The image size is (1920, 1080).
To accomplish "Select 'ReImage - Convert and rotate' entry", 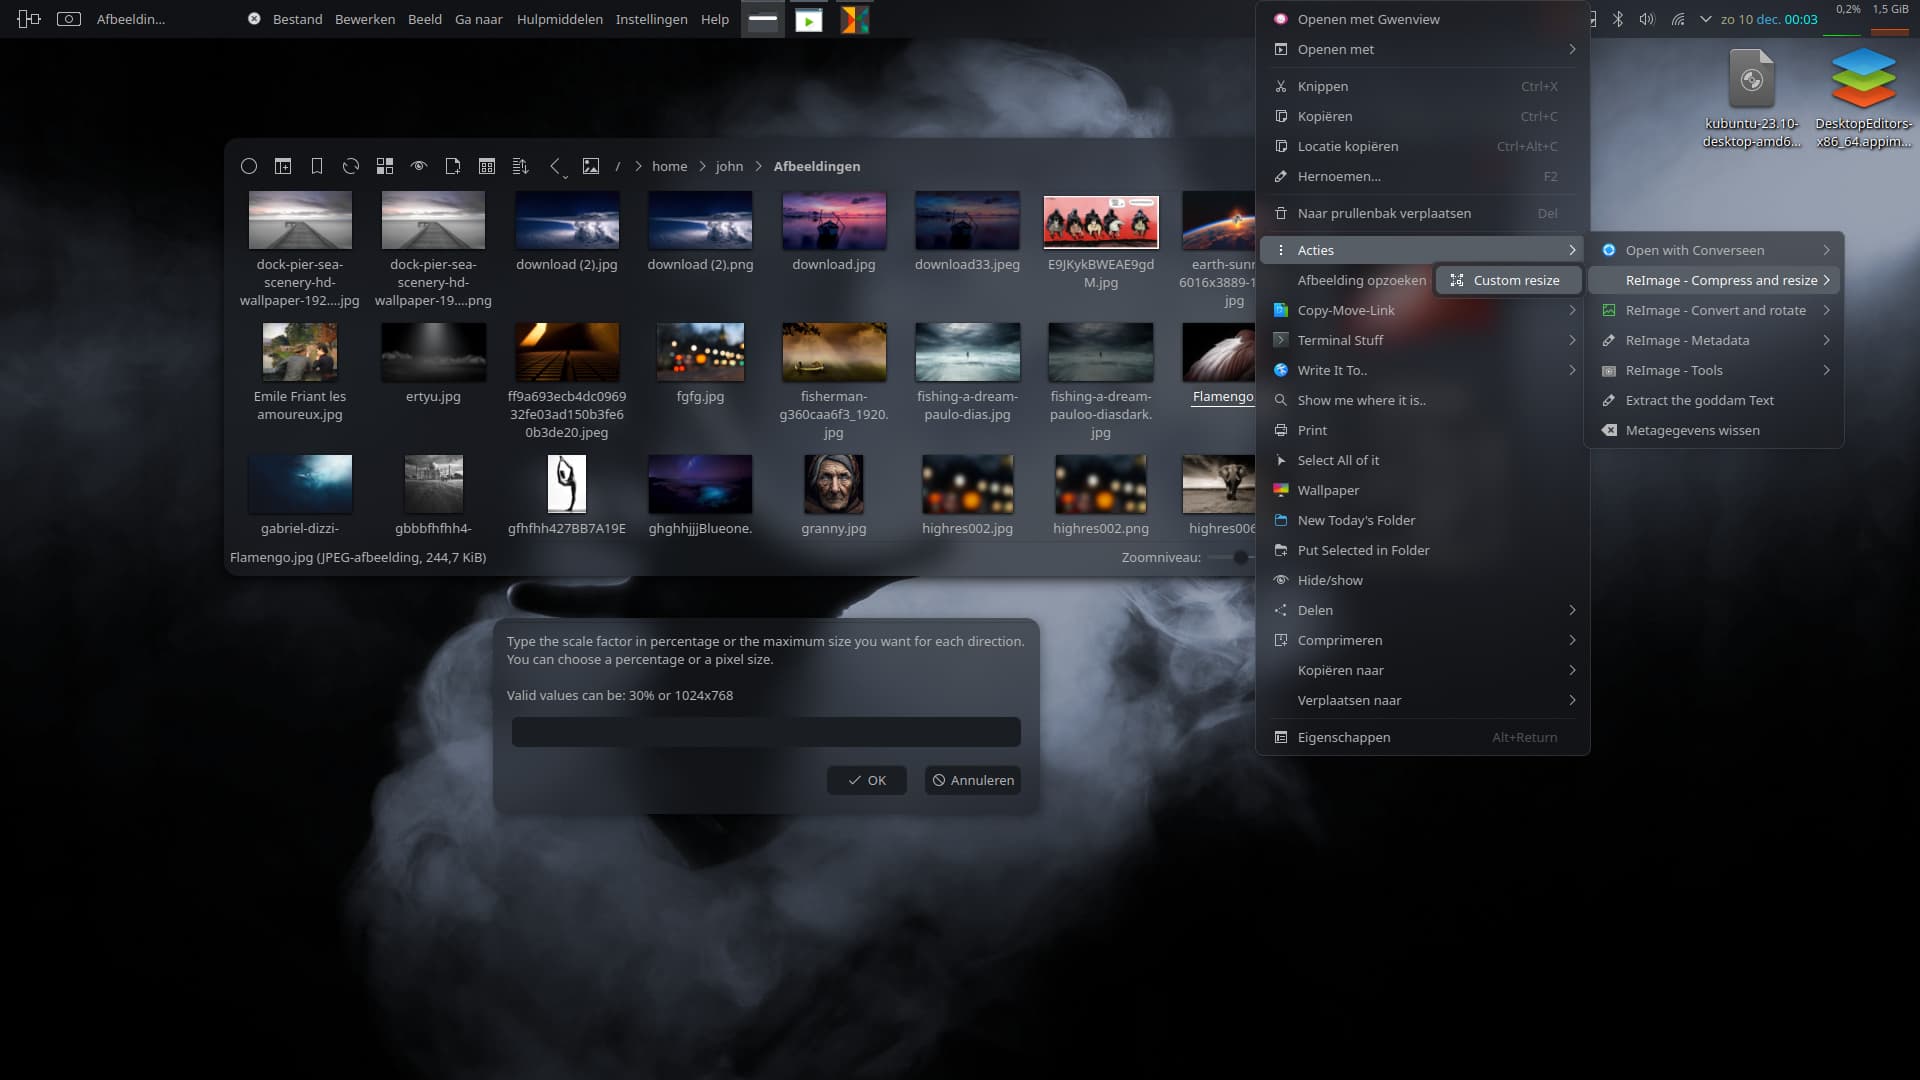I will pos(1715,310).
